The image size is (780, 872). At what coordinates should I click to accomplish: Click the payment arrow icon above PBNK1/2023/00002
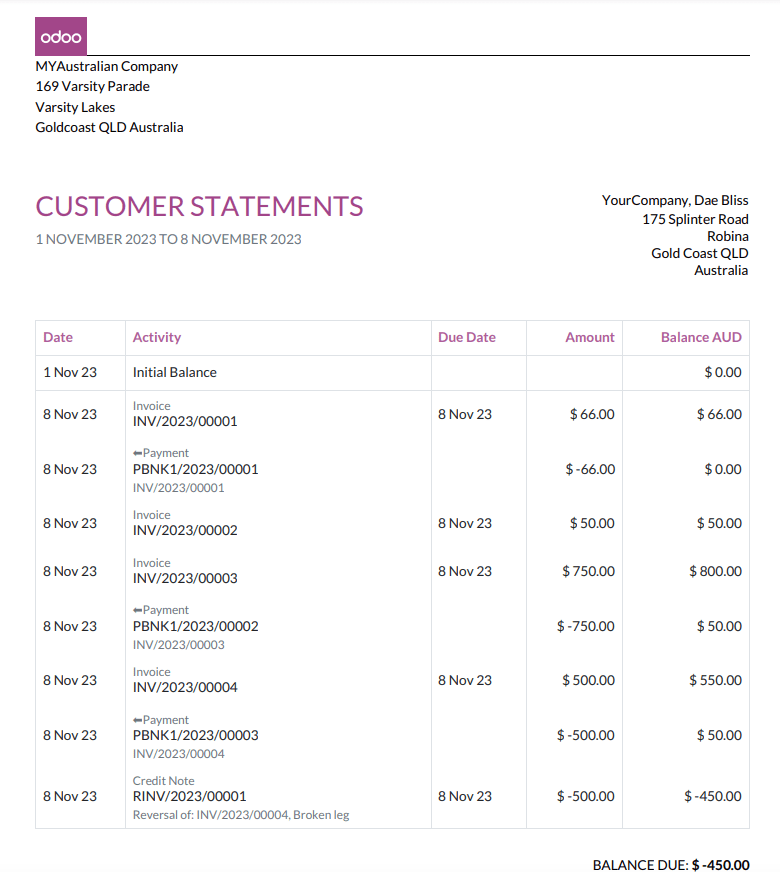137,610
